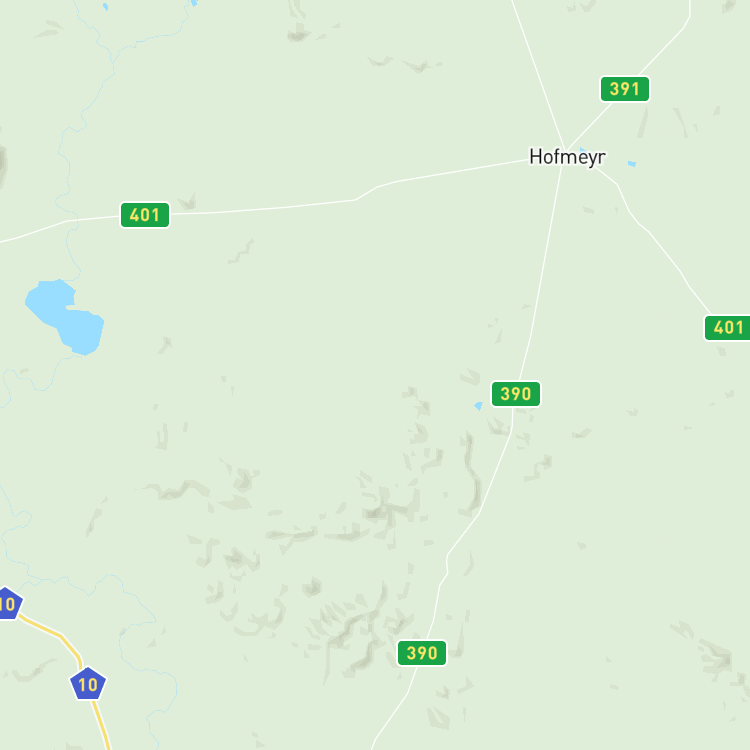Click the 401 shield at the right edge

727,328
